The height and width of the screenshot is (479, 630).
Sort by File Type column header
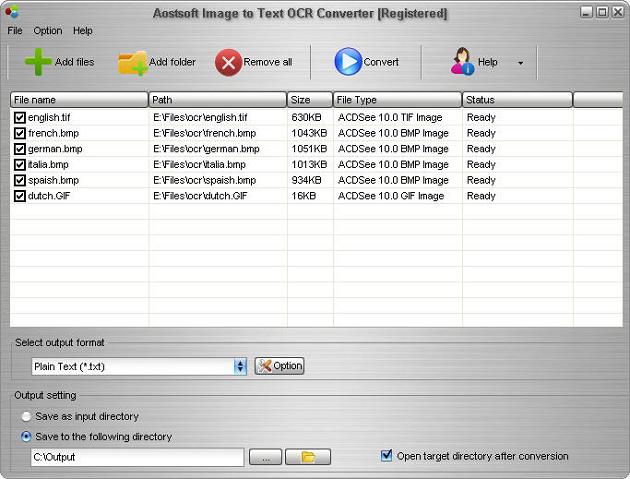(398, 100)
